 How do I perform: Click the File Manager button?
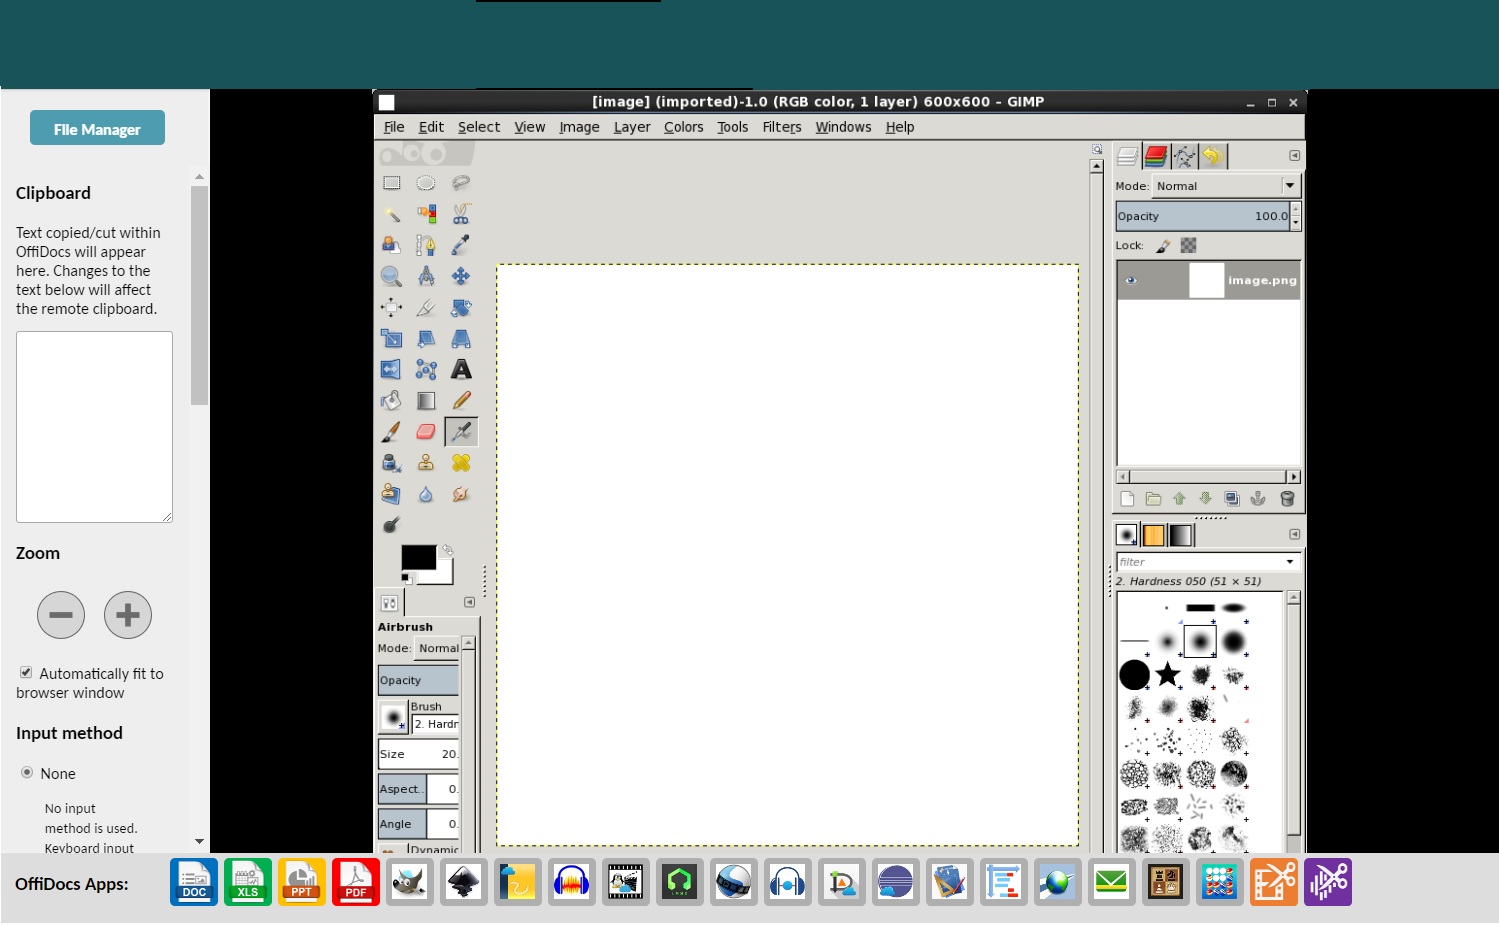(97, 127)
